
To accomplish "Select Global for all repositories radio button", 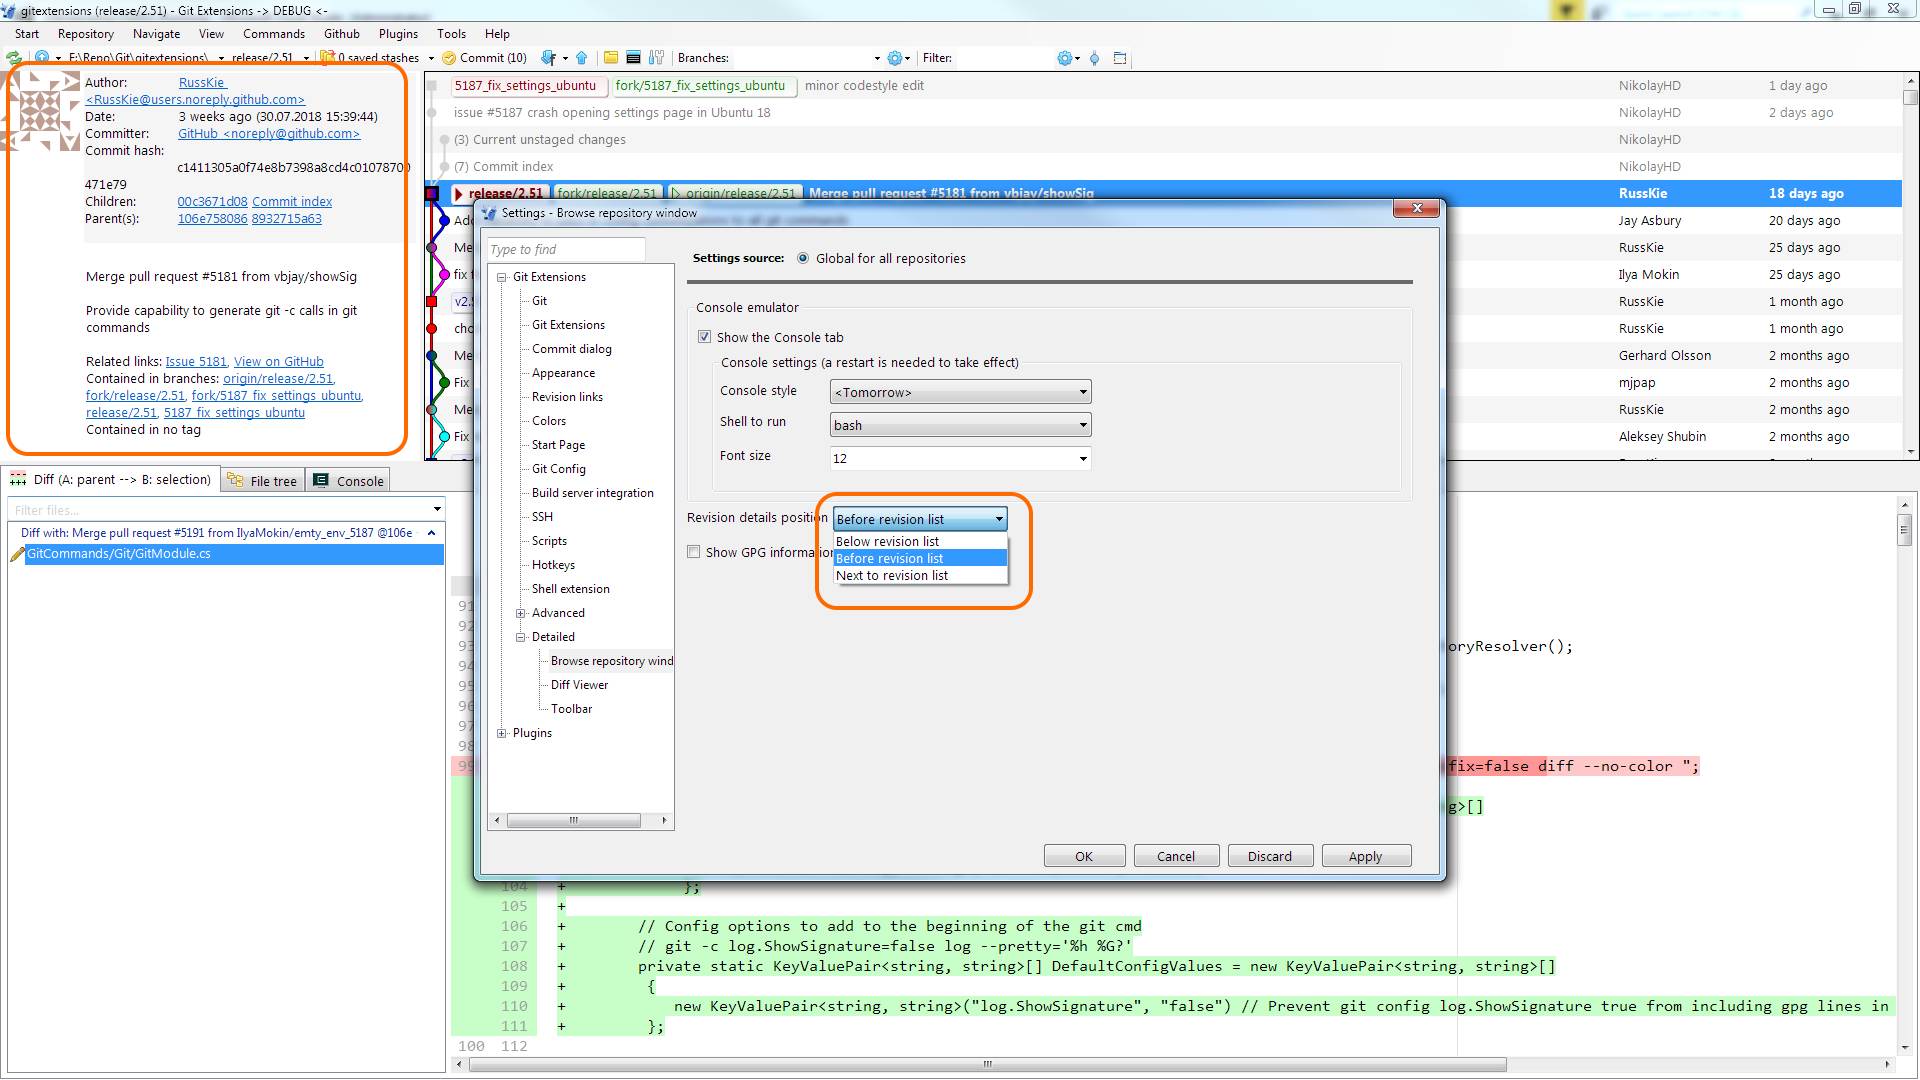I will tap(803, 258).
